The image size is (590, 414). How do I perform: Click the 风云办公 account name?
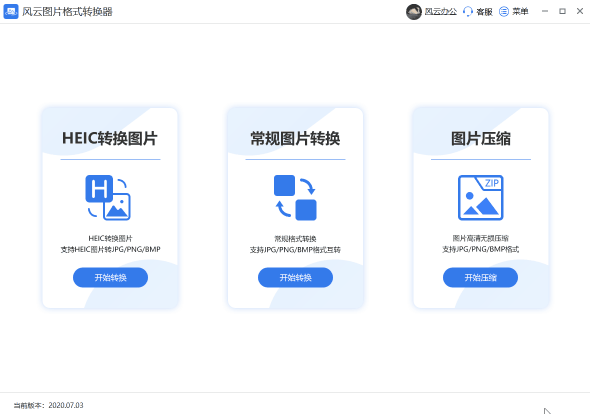(x=441, y=12)
